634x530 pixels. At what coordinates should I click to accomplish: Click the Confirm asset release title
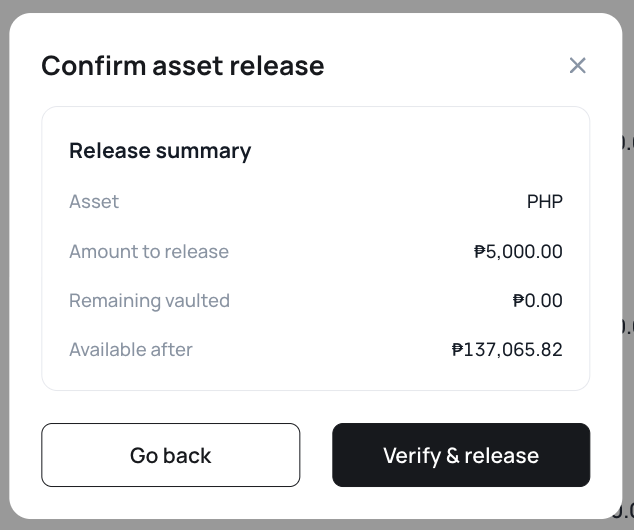pyautogui.click(x=183, y=65)
